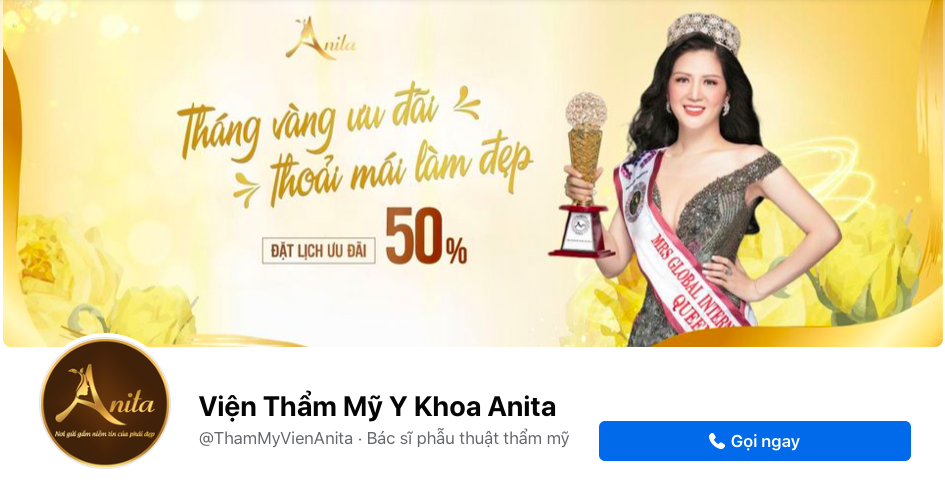Click the Gọi ngay call button
This screenshot has height=489, width=945.
755,441
